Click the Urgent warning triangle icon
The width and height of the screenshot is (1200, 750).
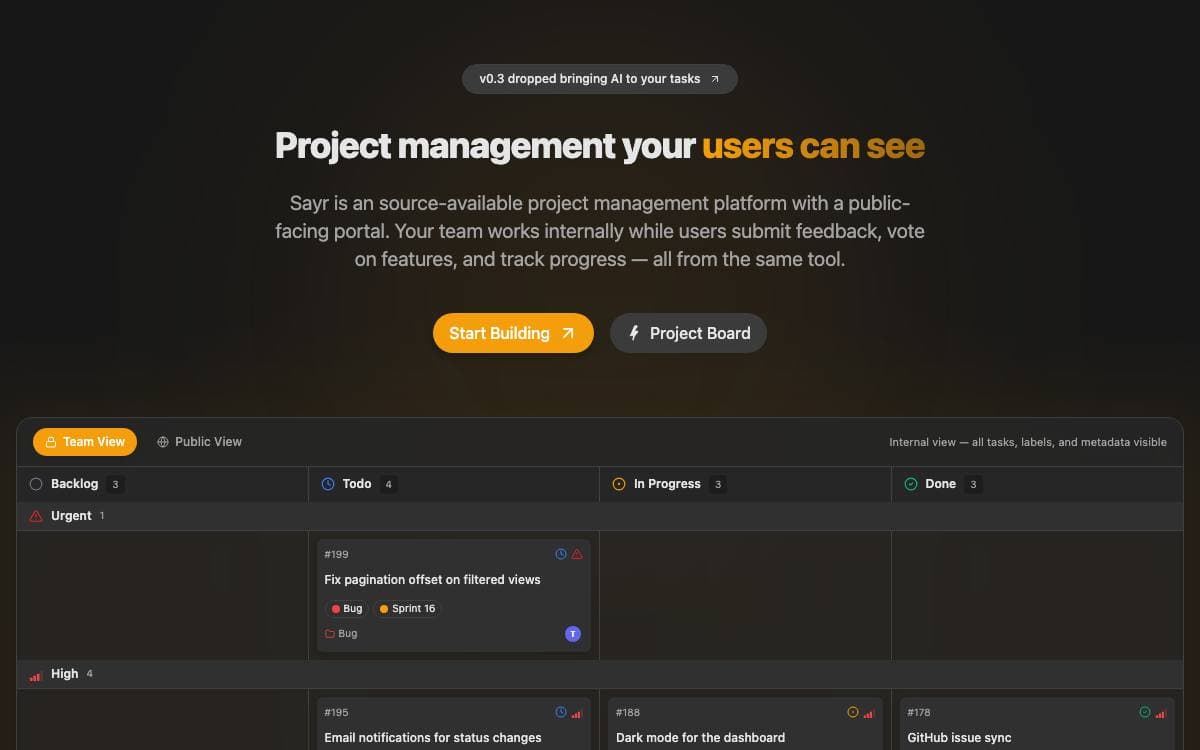(36, 516)
